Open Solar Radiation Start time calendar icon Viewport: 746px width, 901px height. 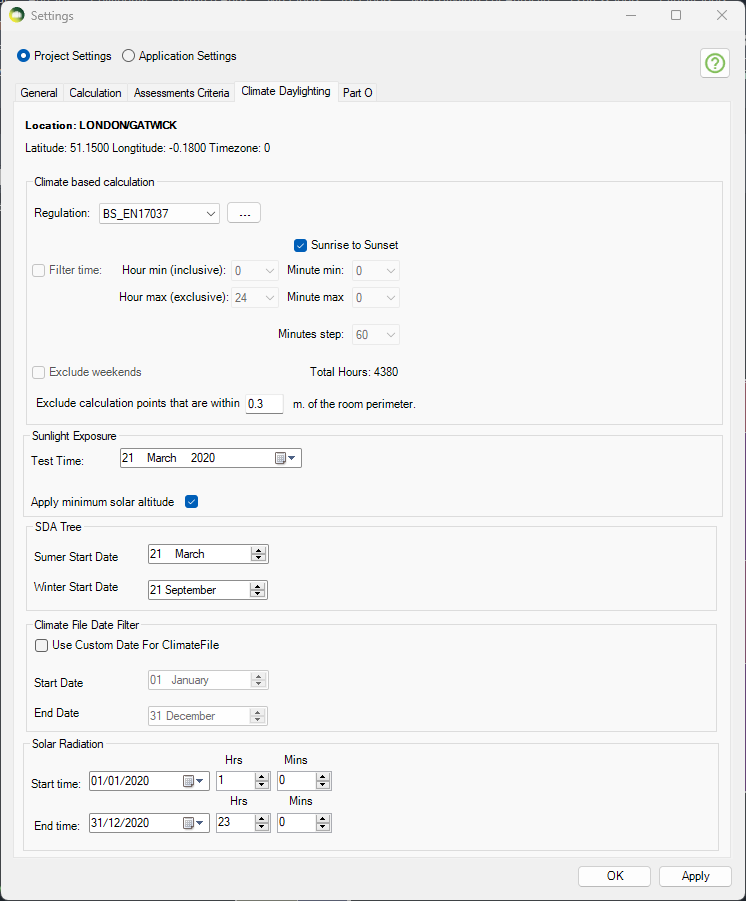(x=193, y=781)
